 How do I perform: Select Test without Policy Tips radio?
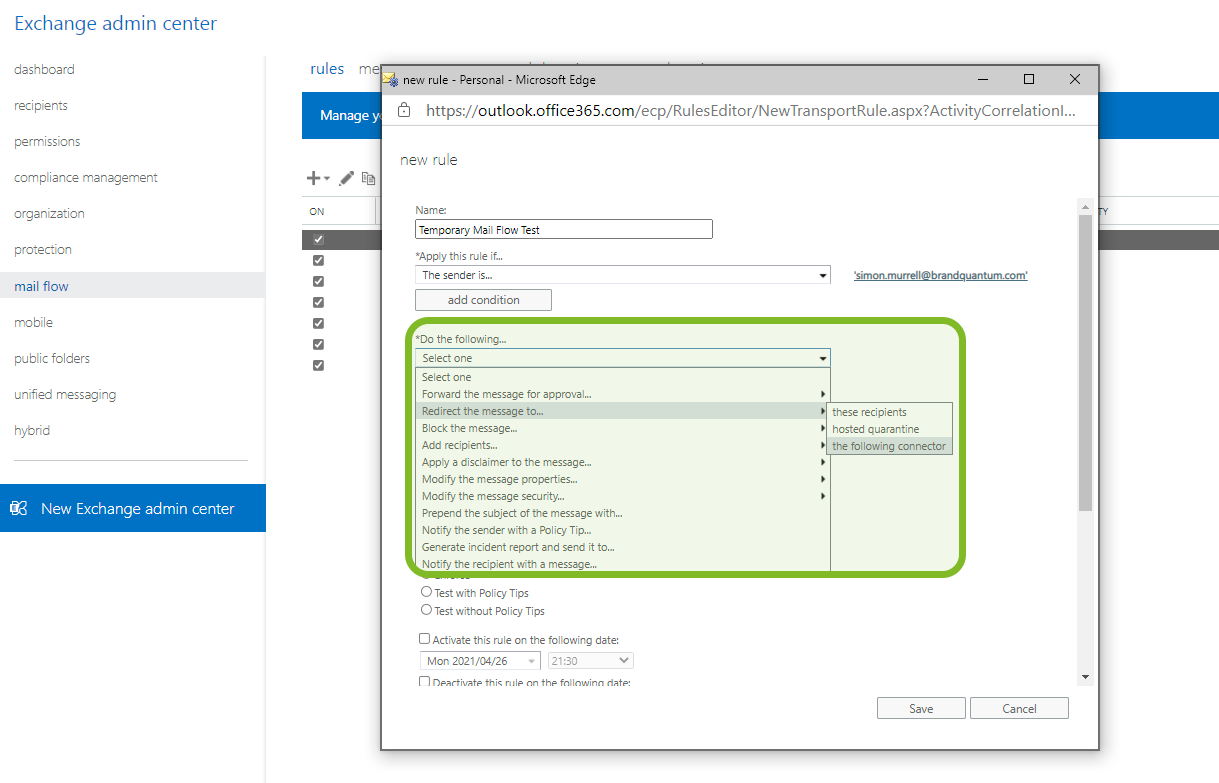(x=427, y=610)
